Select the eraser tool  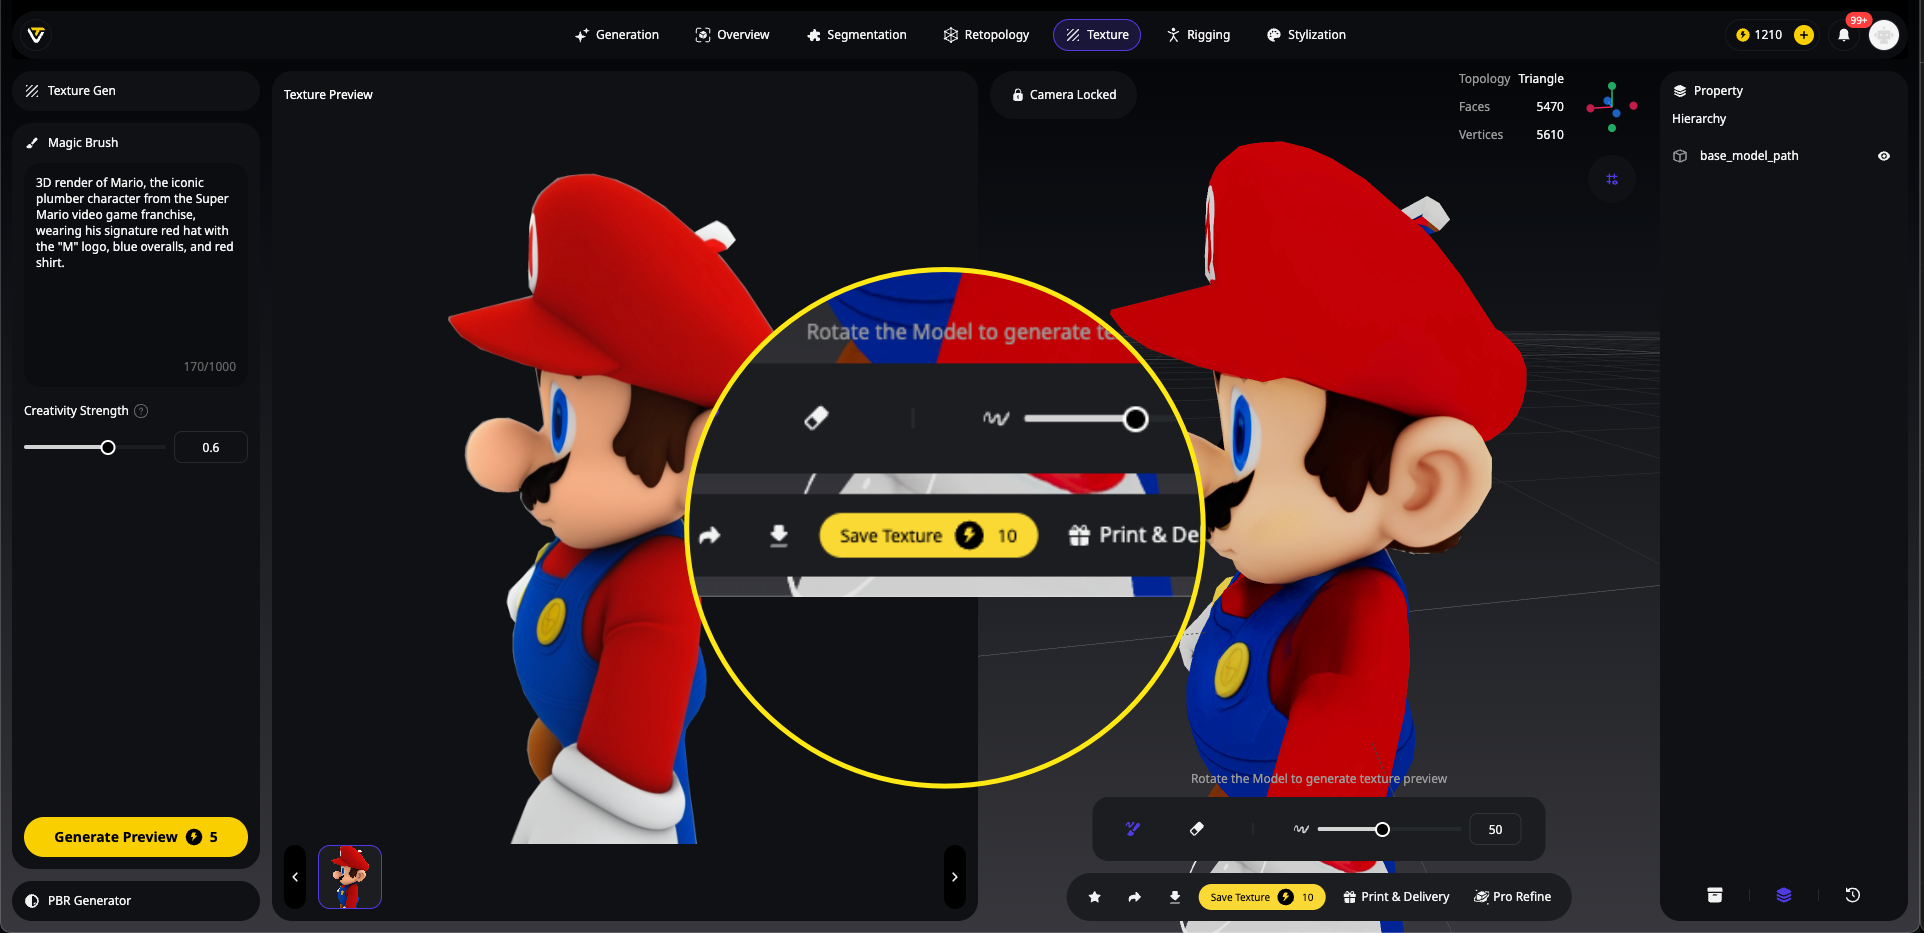(x=1197, y=829)
